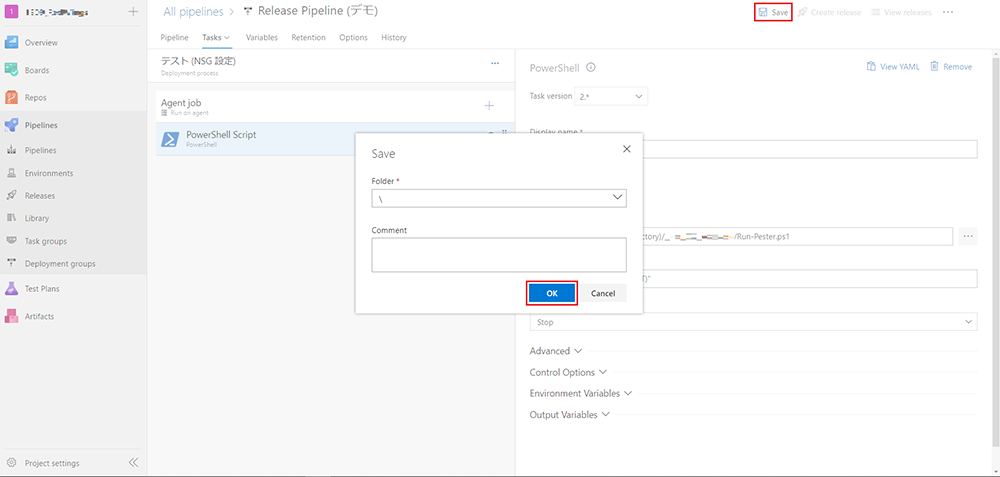Open the Deployment groups icon
The width and height of the screenshot is (1000, 477).
11,263
